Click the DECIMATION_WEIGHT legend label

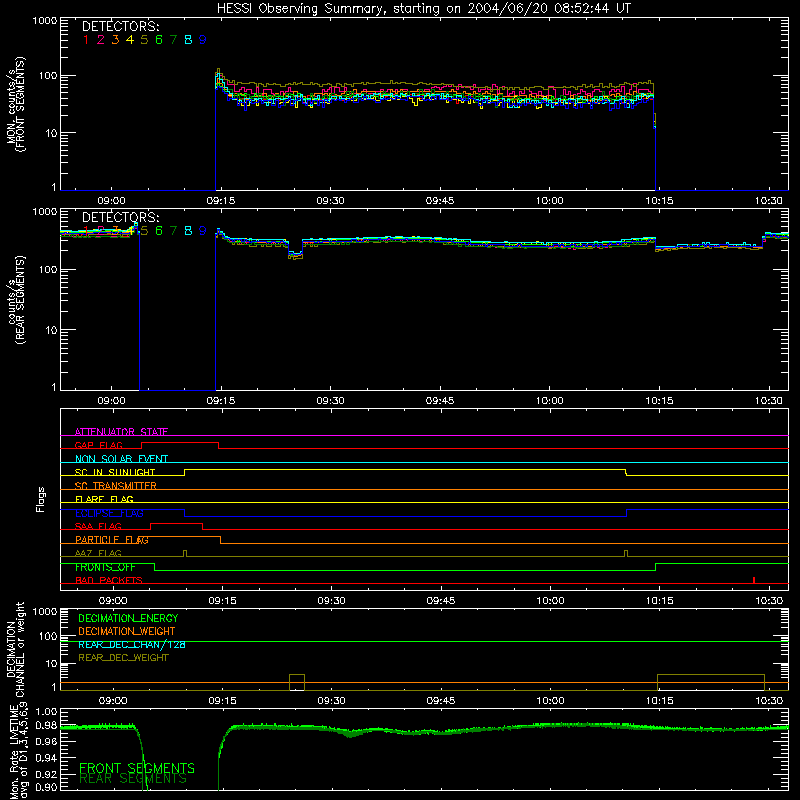pos(127,632)
